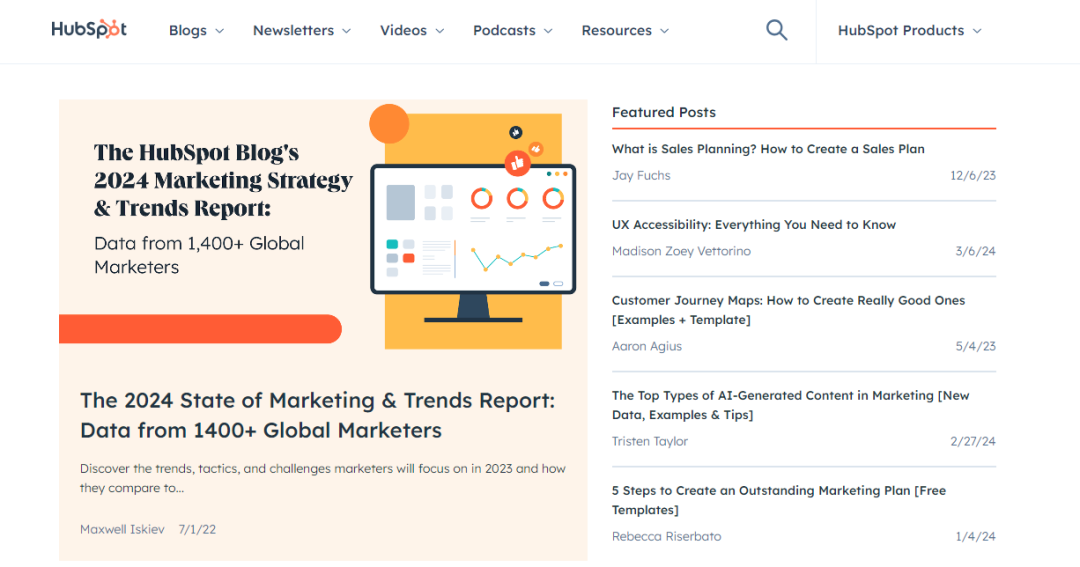
Task: Click author Tristen Taylor
Action: pos(650,441)
